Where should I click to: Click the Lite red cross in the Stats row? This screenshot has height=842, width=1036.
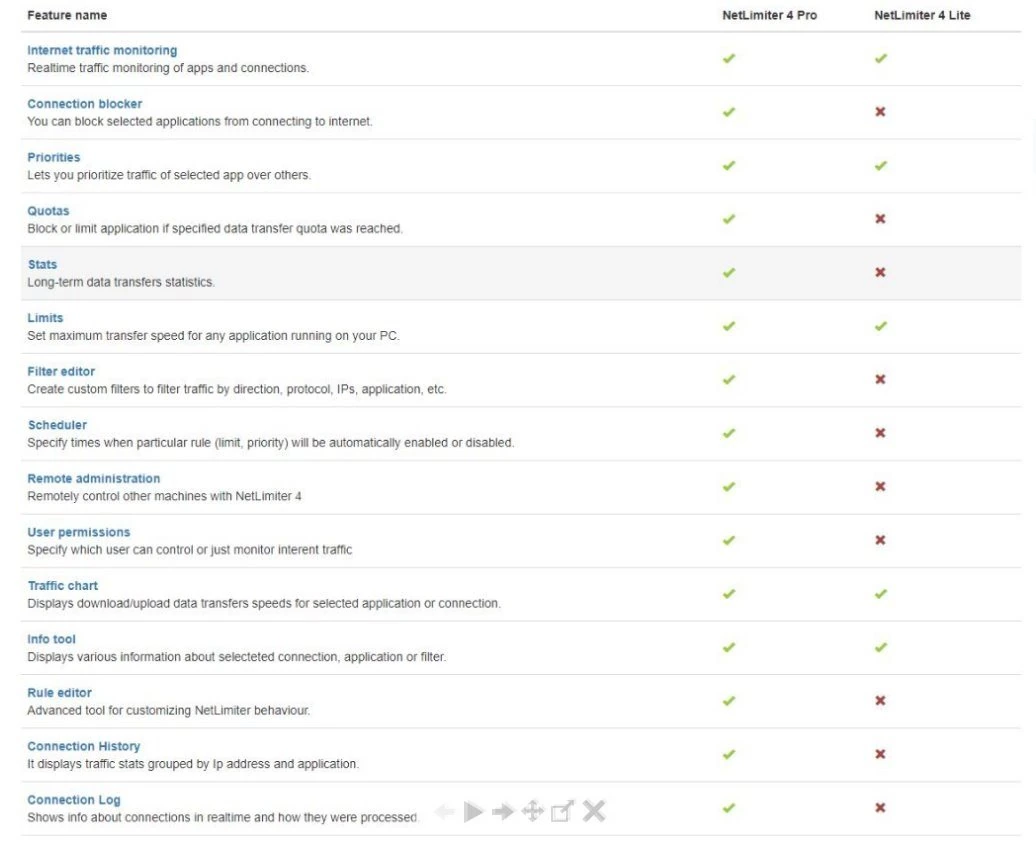tap(880, 272)
